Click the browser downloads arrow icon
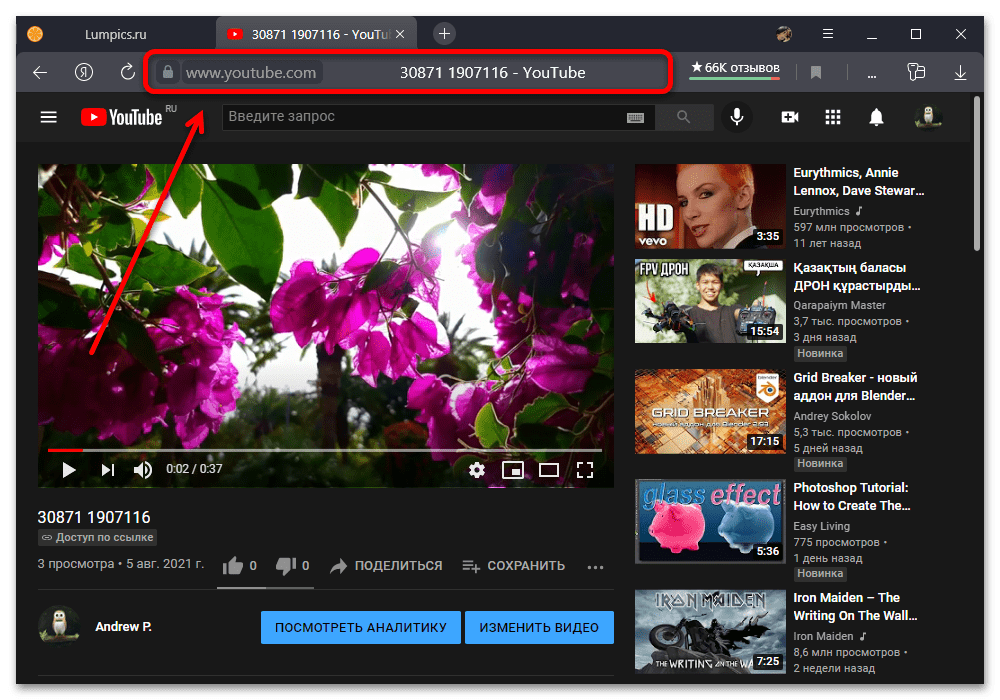Image resolution: width=1000 pixels, height=700 pixels. [960, 72]
